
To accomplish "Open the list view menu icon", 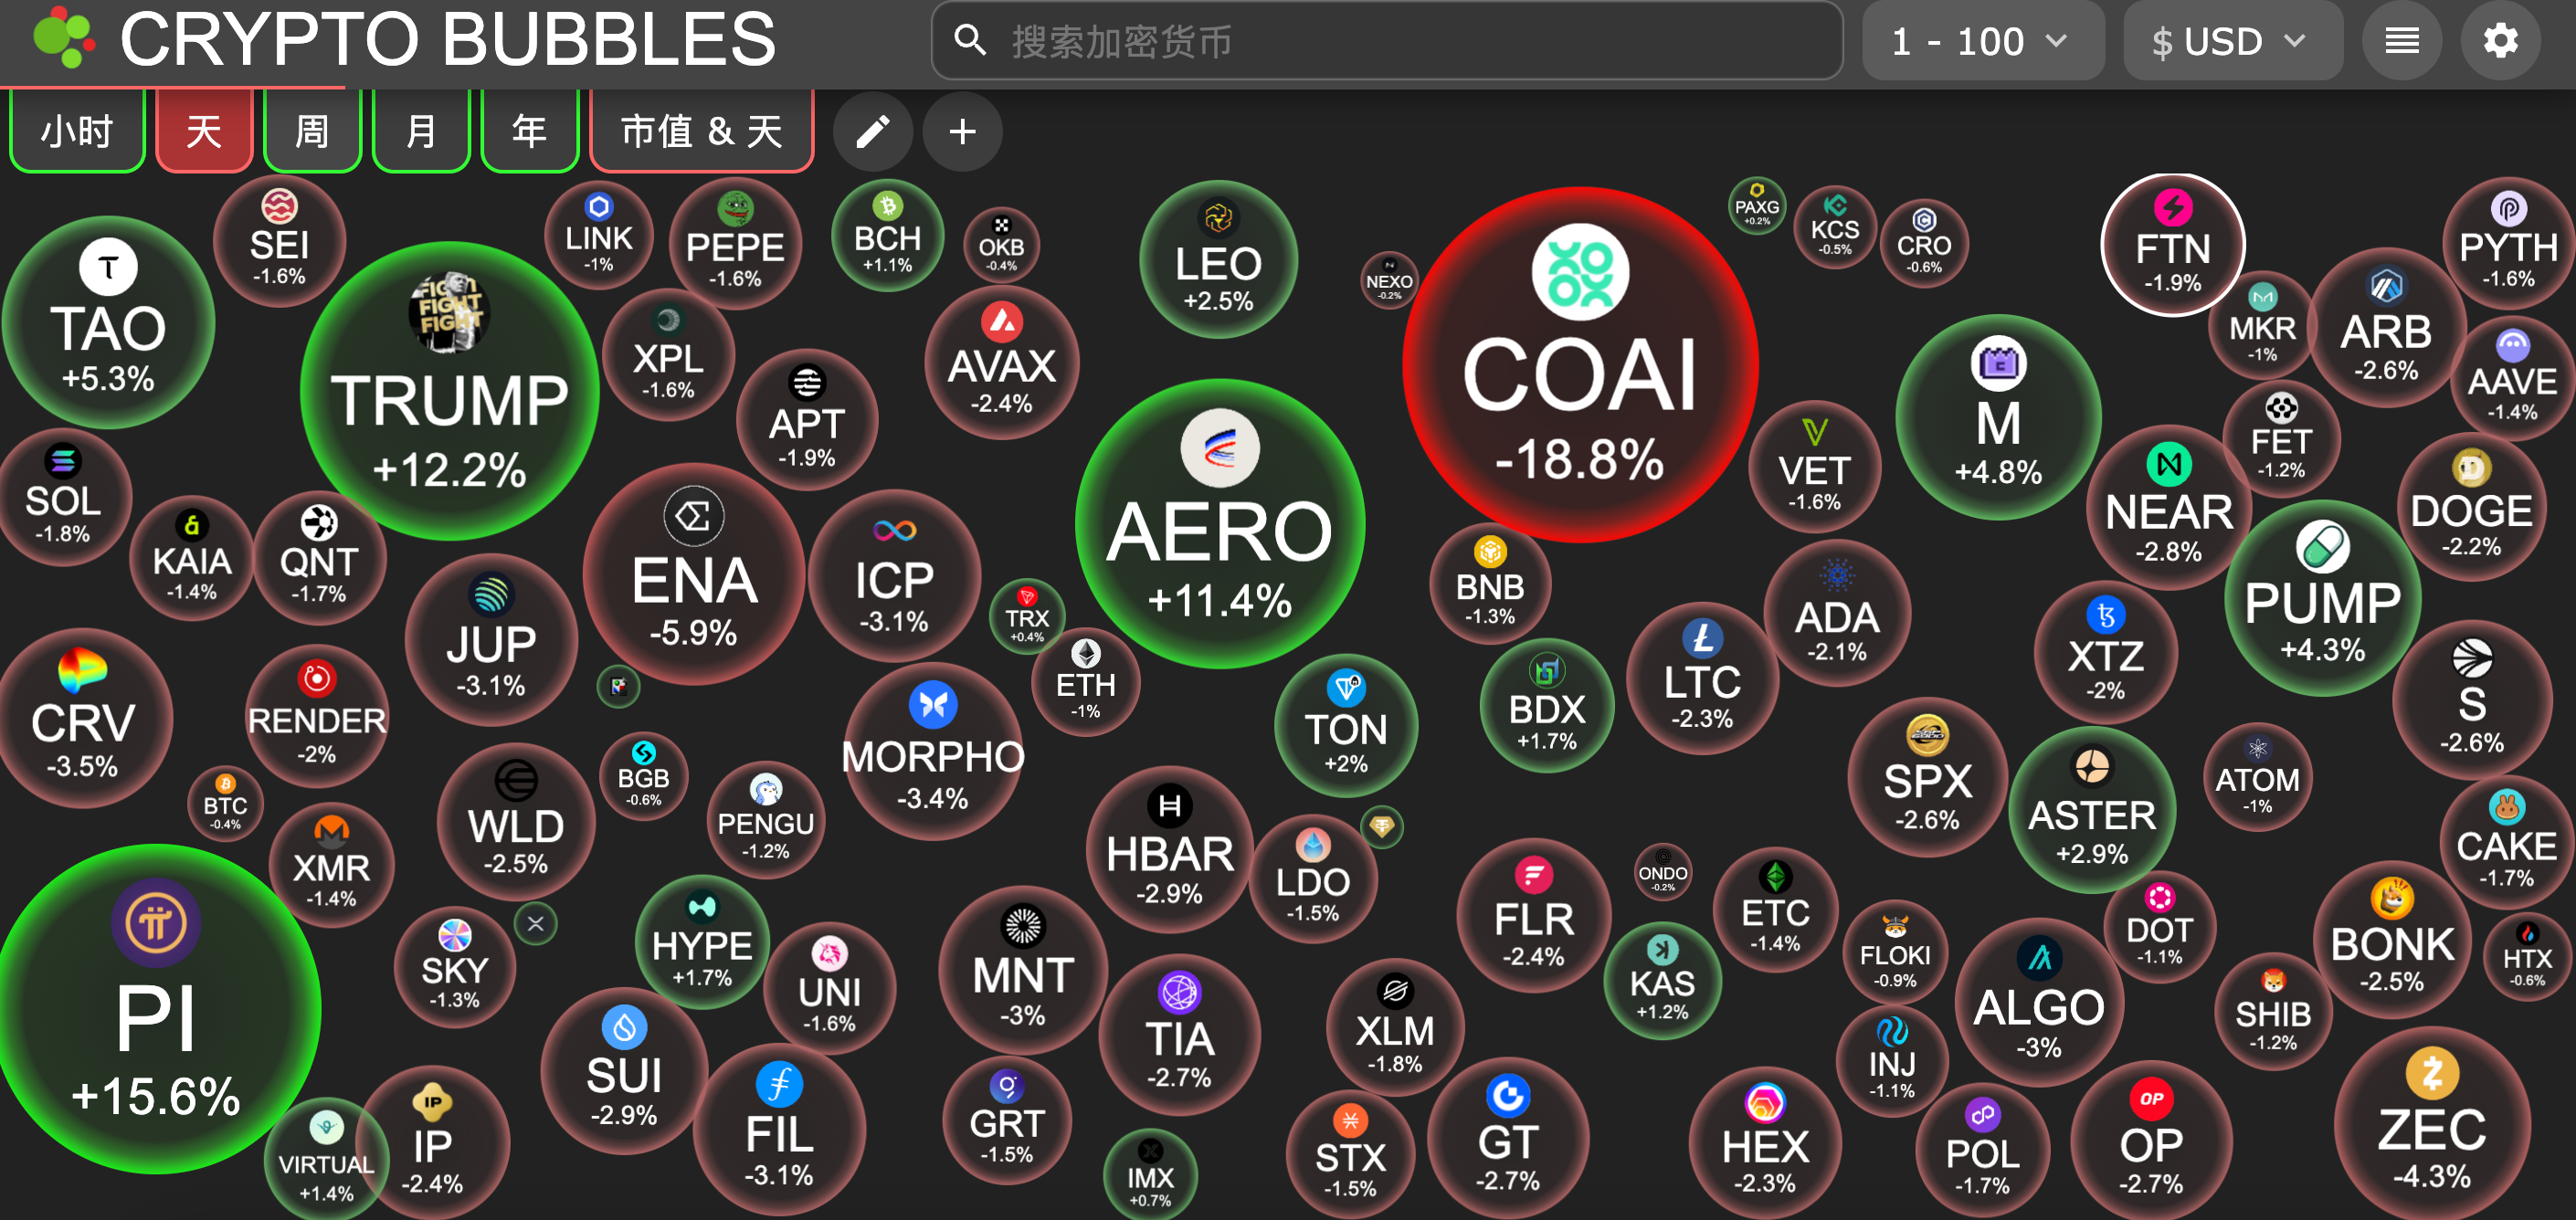I will click(x=2402, y=41).
